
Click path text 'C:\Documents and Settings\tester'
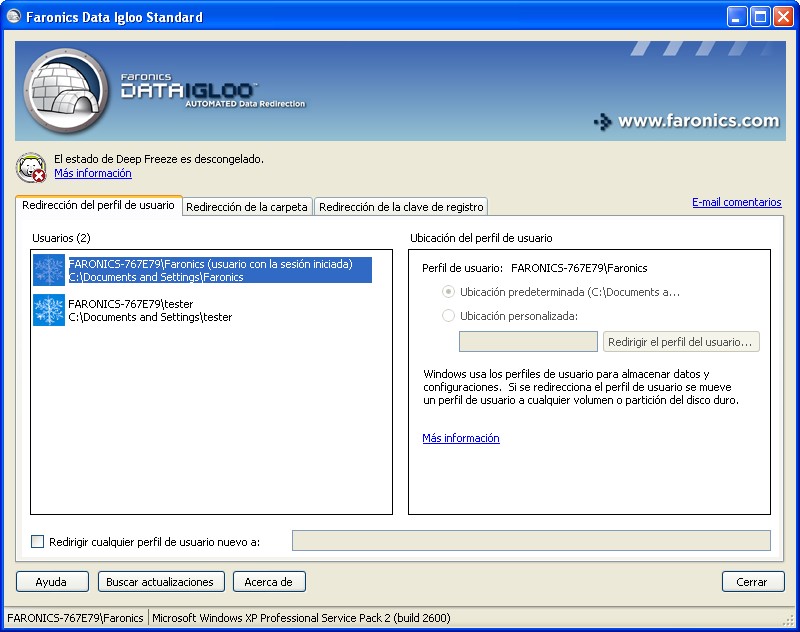(x=150, y=317)
